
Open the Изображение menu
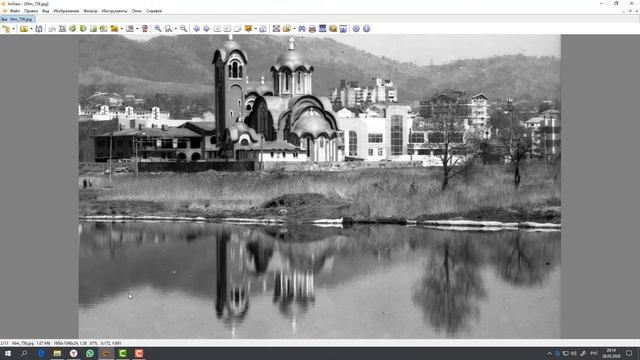point(66,11)
